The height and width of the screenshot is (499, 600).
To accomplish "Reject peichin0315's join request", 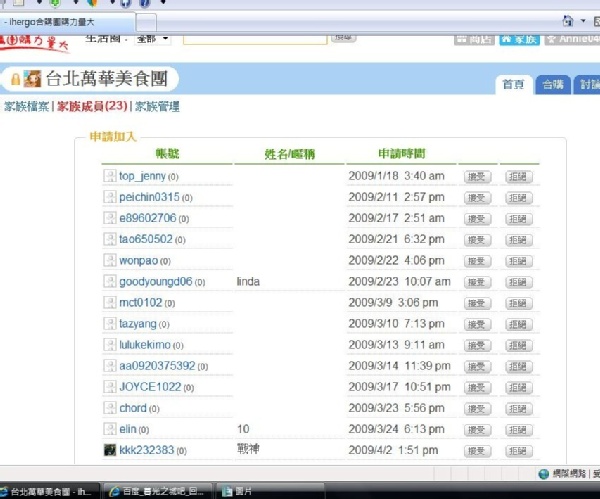I will pos(518,198).
